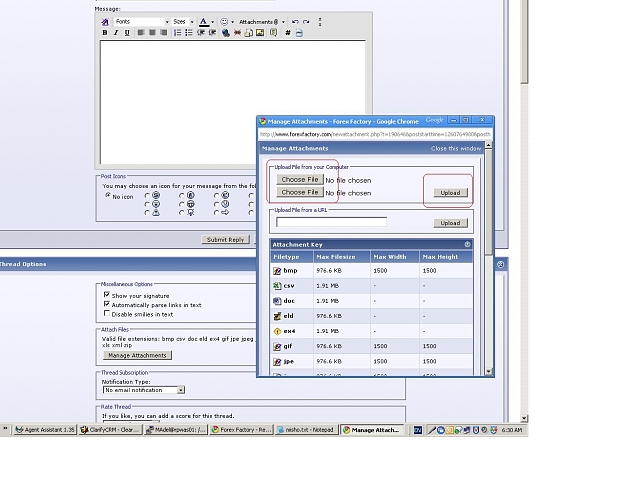This screenshot has height=500, width=625.
Task: Click the bmp filetype row
Action: pos(371,271)
